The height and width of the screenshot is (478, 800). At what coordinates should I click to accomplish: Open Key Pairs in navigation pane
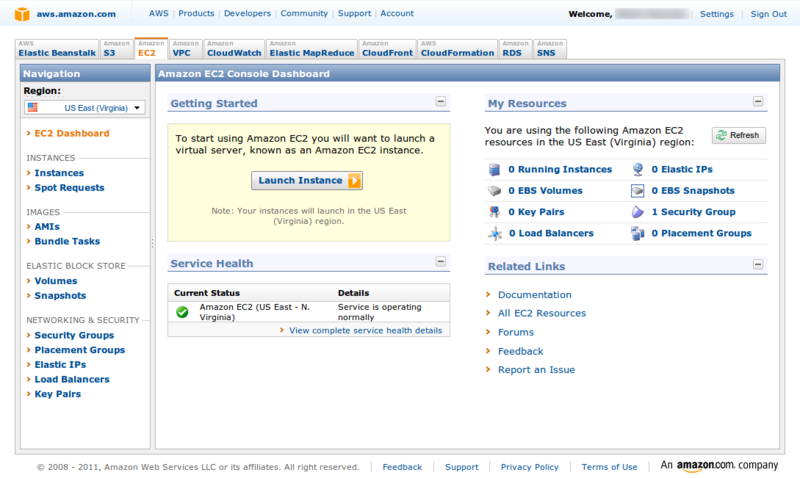tap(58, 394)
